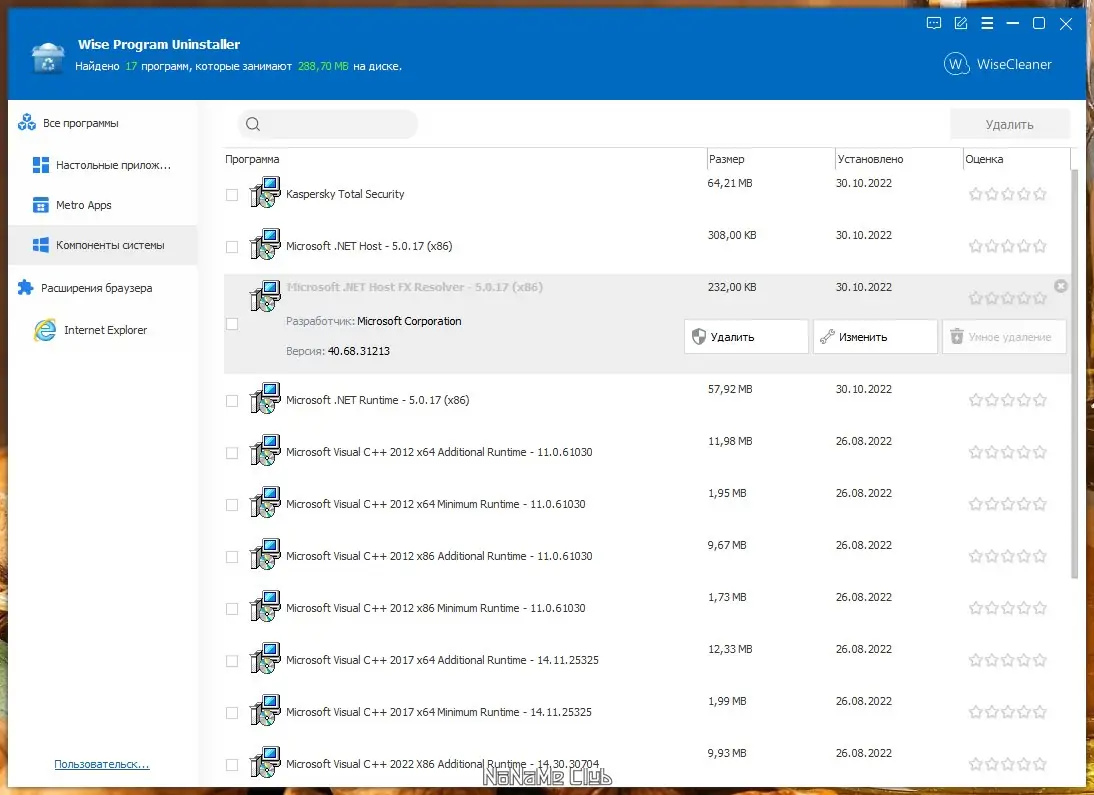This screenshot has width=1094, height=795.
Task: Click the VC++ 2012 x86 Minimum Runtime icon
Action: [265, 606]
